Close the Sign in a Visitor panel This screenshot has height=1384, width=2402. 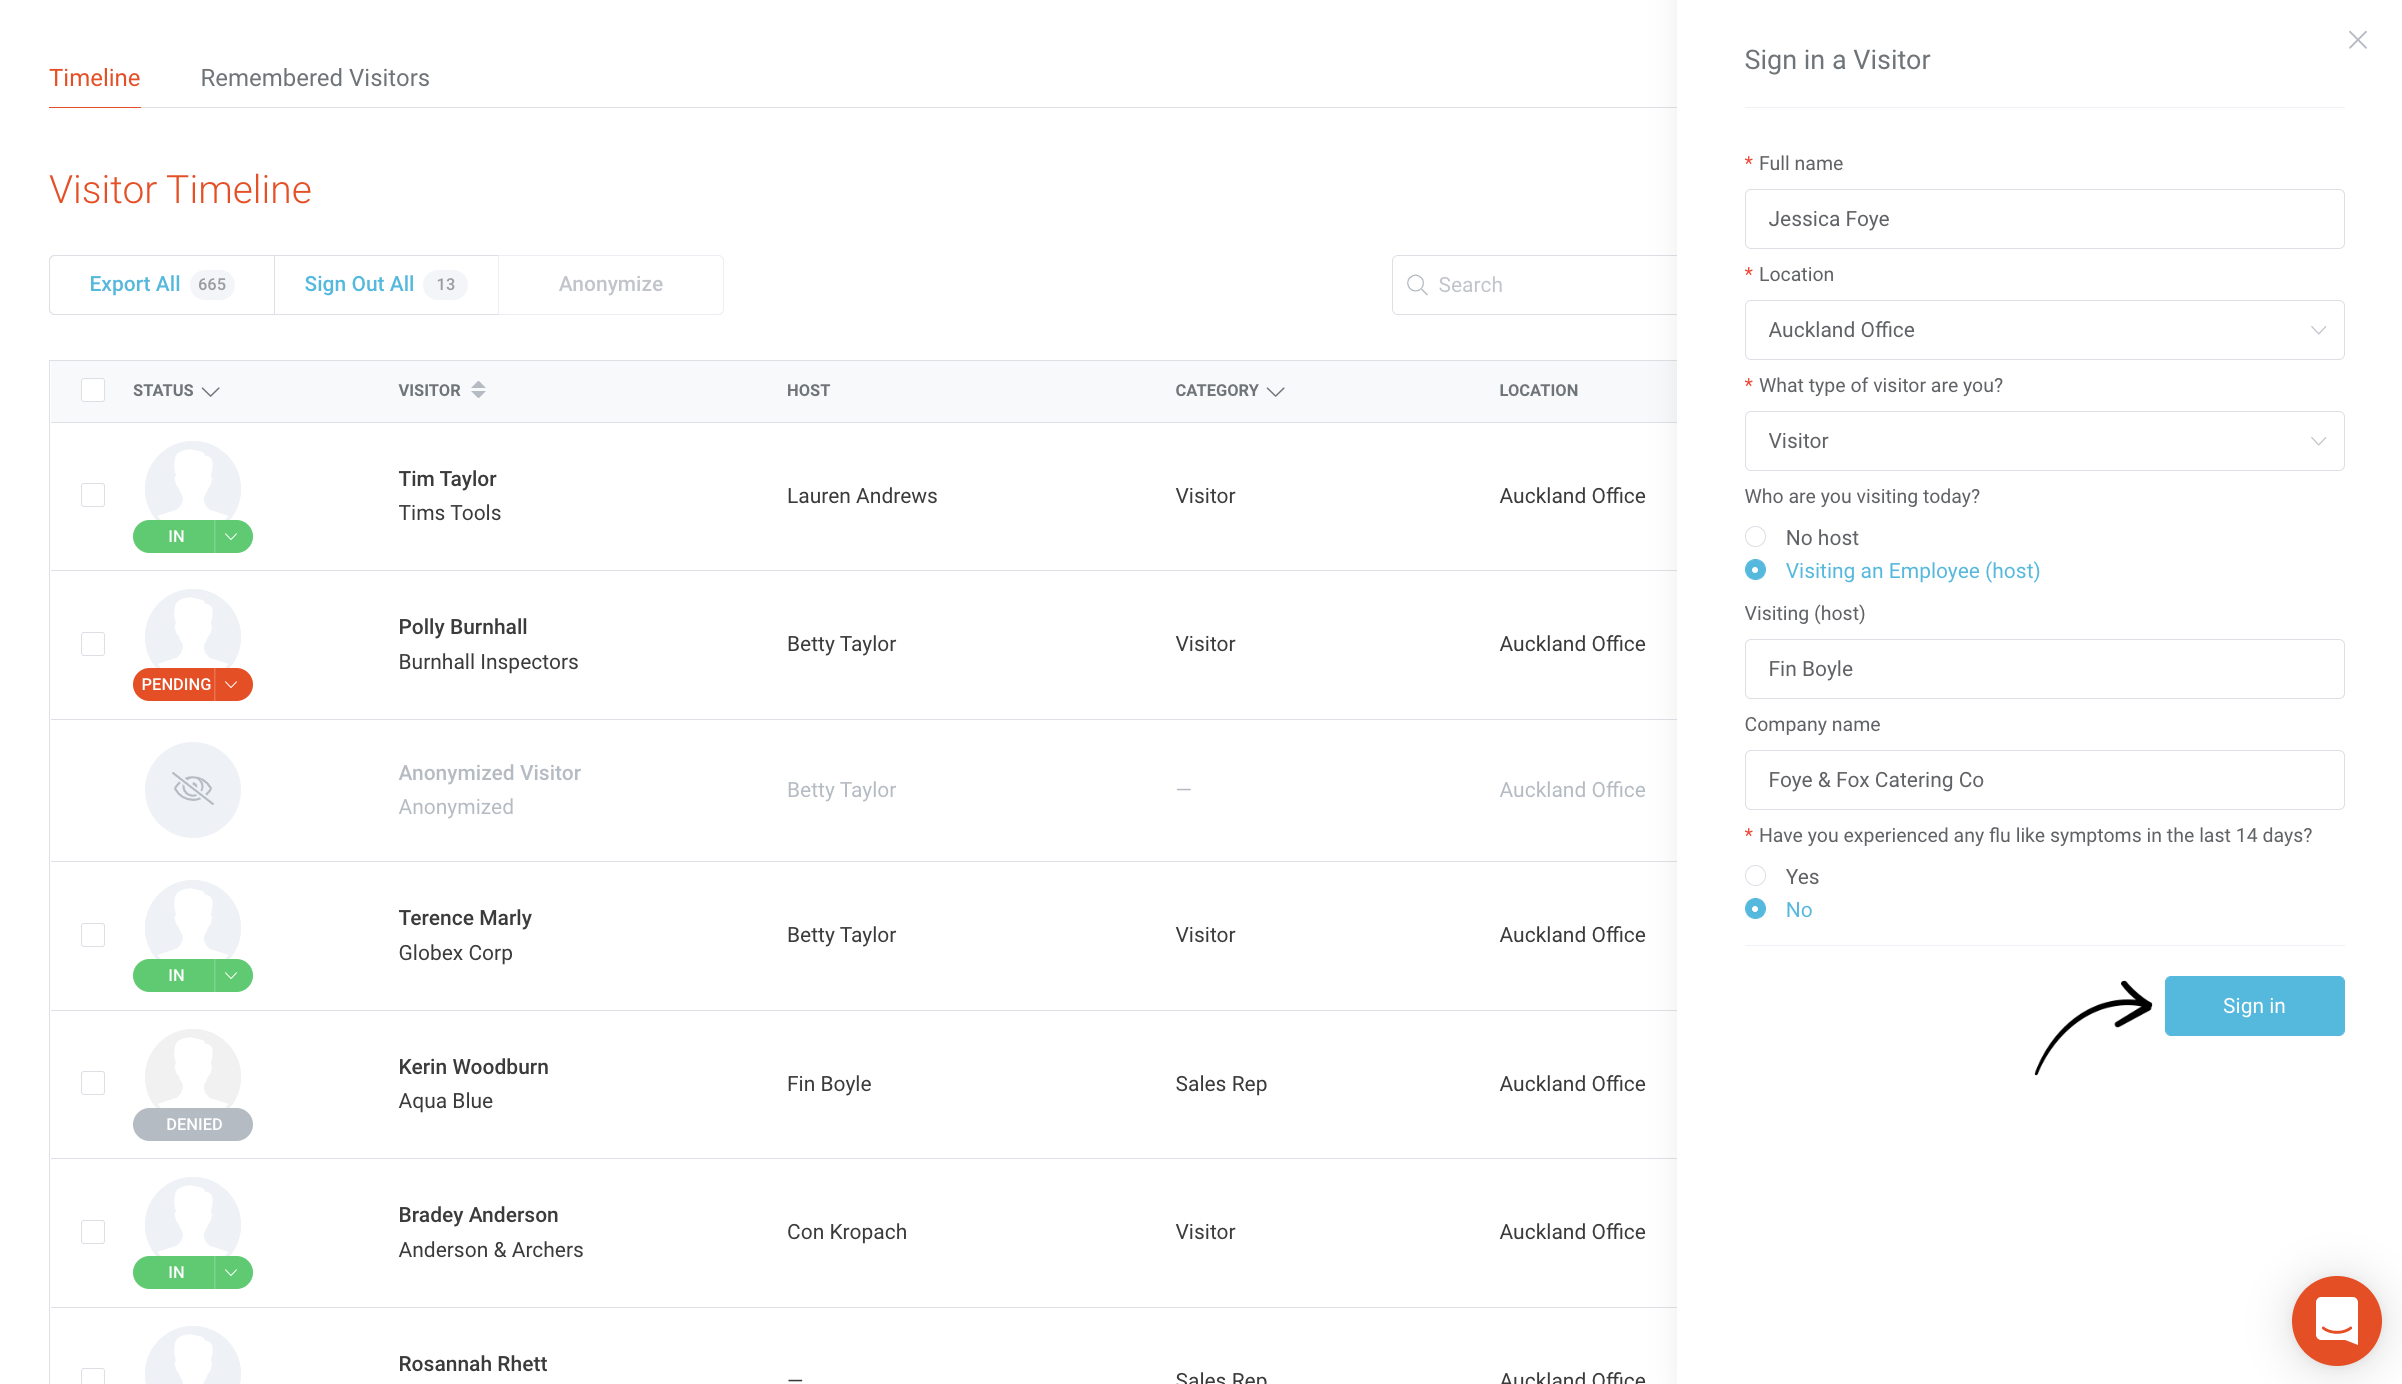2357,40
